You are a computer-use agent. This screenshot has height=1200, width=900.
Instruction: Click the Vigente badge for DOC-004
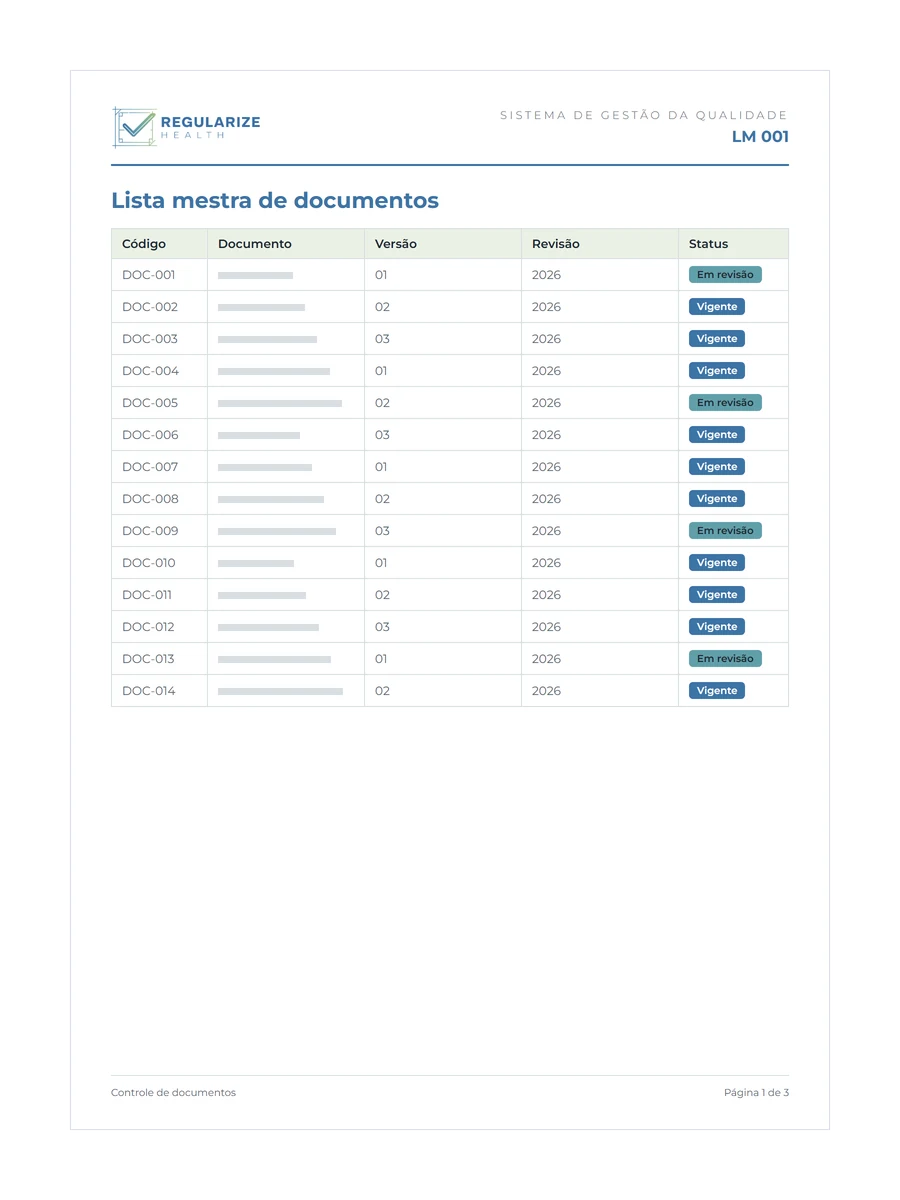click(717, 371)
